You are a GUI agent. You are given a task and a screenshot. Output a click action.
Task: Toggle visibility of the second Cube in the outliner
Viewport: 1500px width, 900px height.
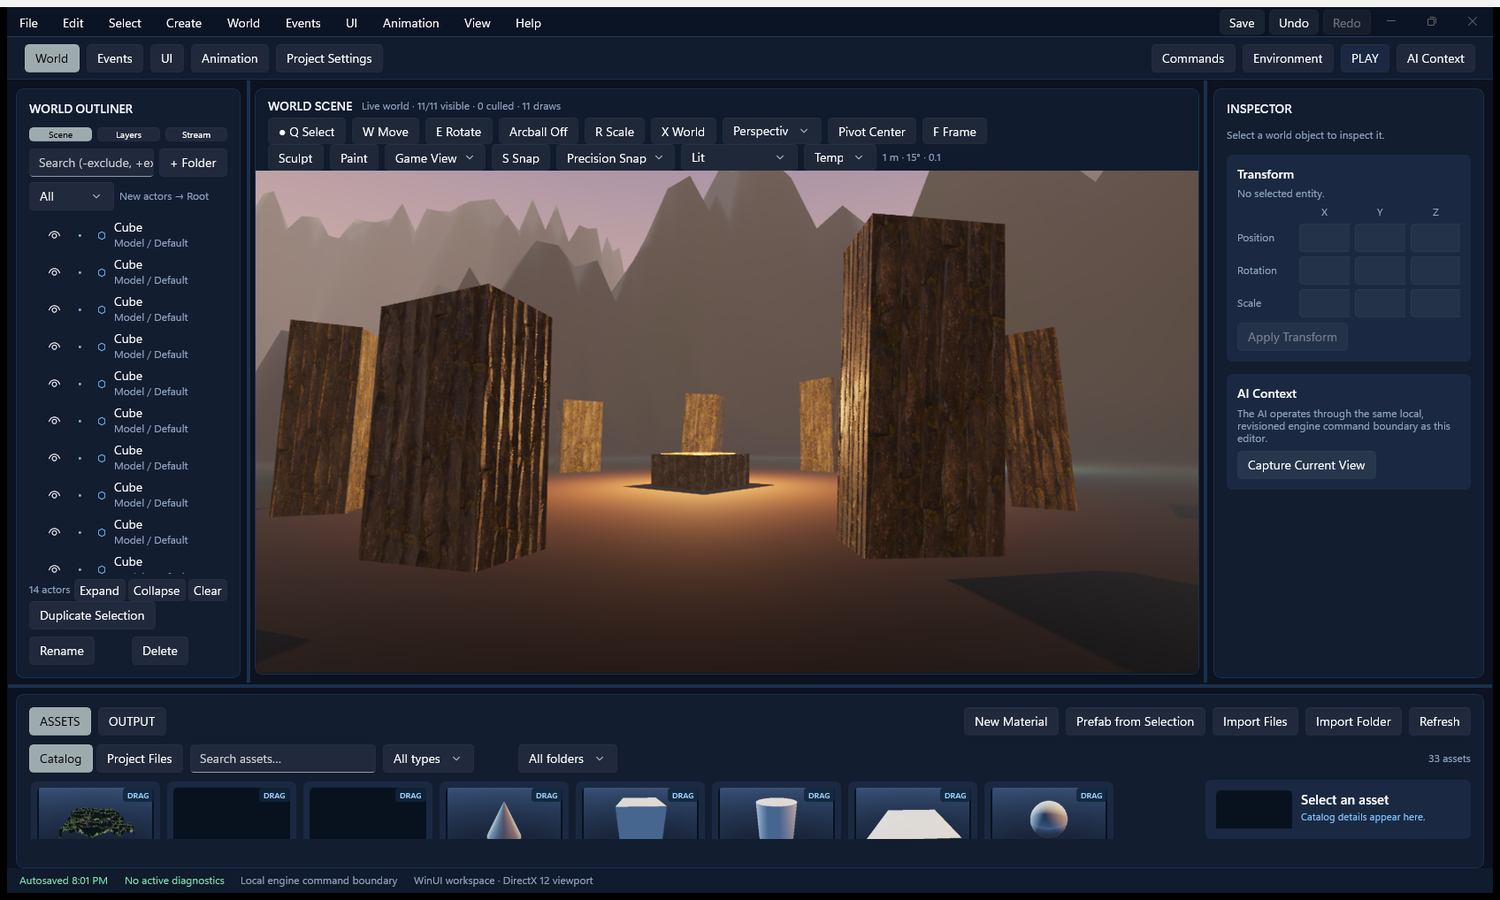54,272
